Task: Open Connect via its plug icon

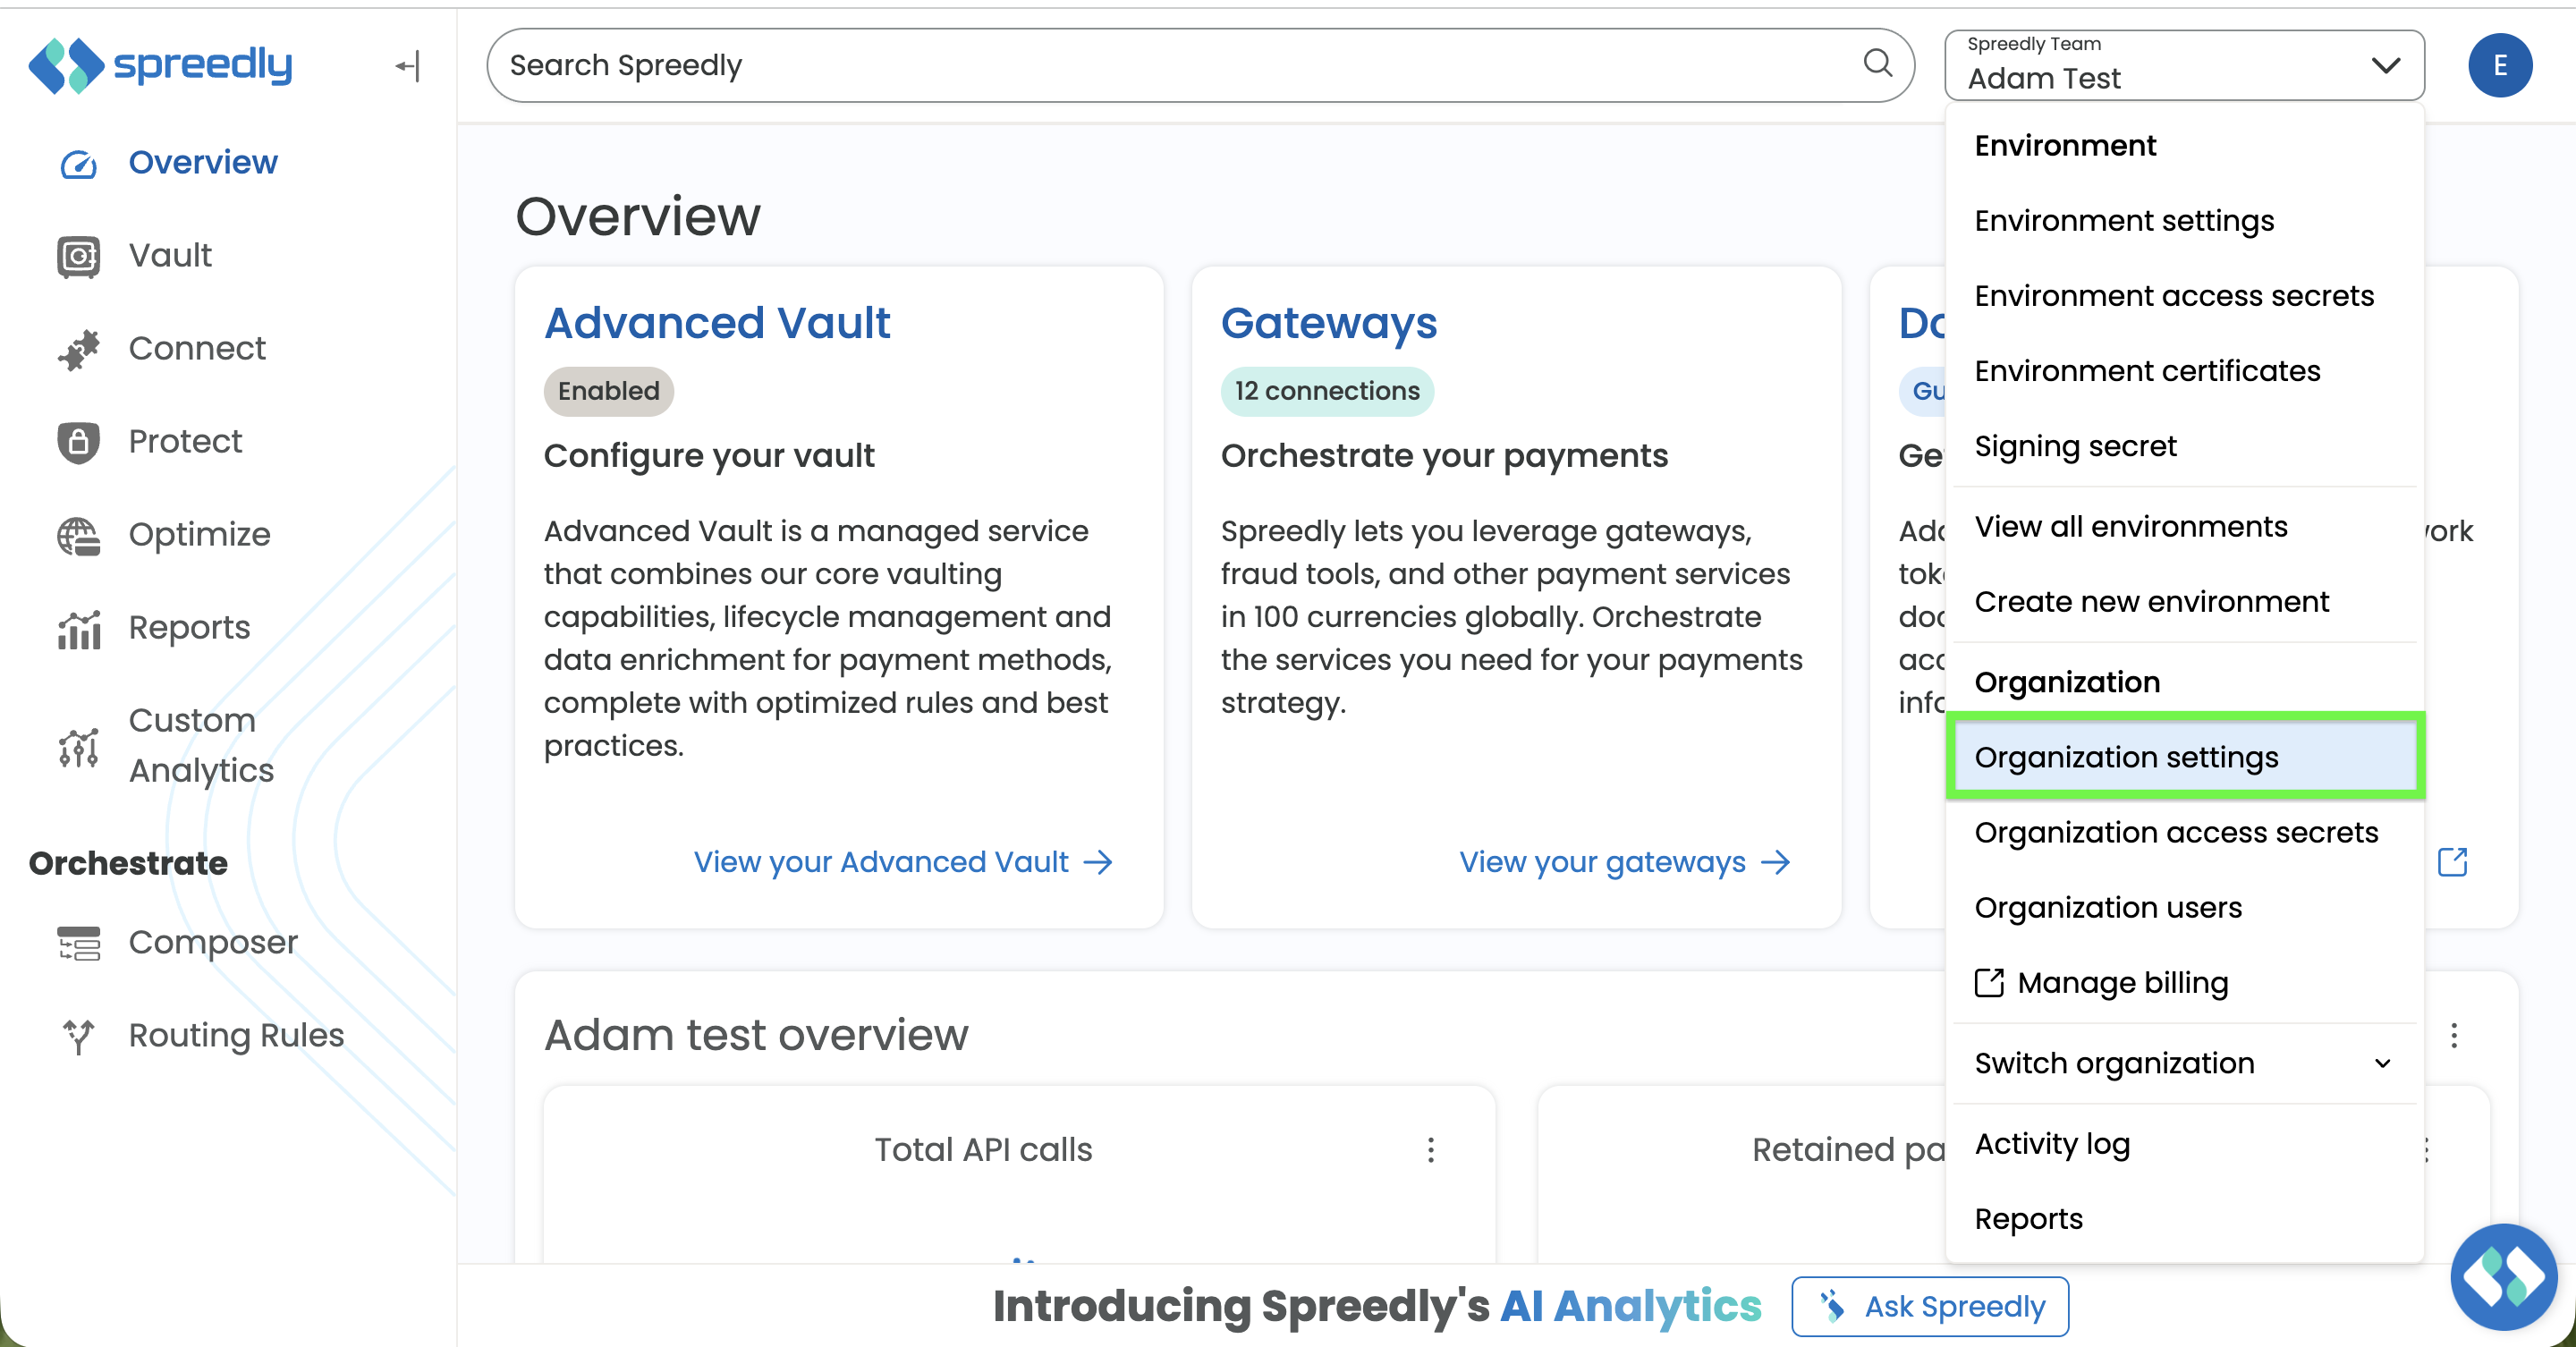Action: pyautogui.click(x=78, y=349)
